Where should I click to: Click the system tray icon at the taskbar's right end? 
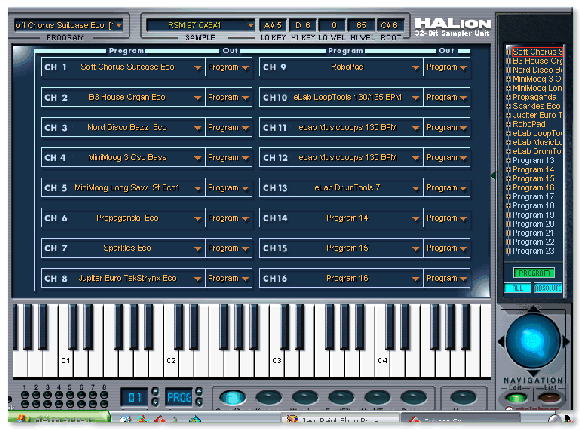coord(568,419)
